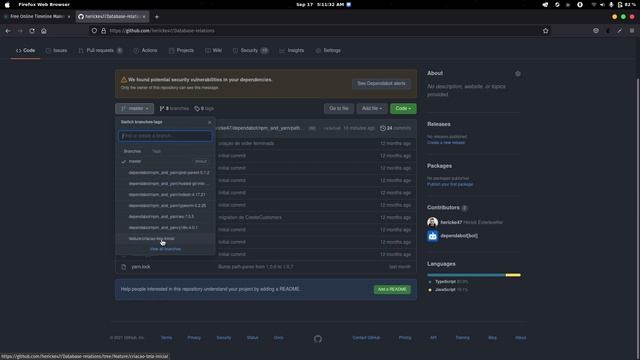Go back with the browser back arrow
The image size is (640, 360).
tap(8, 31)
